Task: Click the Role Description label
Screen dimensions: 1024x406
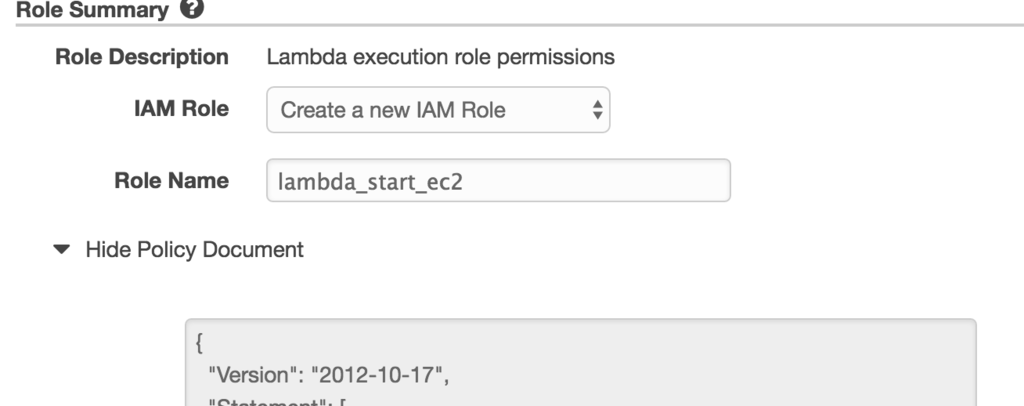Action: tap(140, 57)
